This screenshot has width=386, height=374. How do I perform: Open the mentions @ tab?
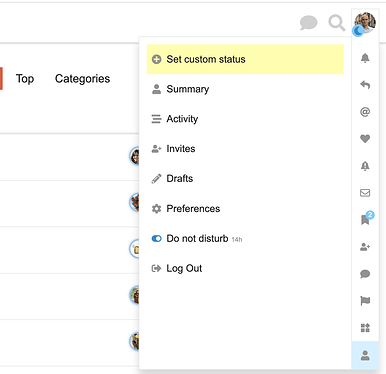coord(365,112)
